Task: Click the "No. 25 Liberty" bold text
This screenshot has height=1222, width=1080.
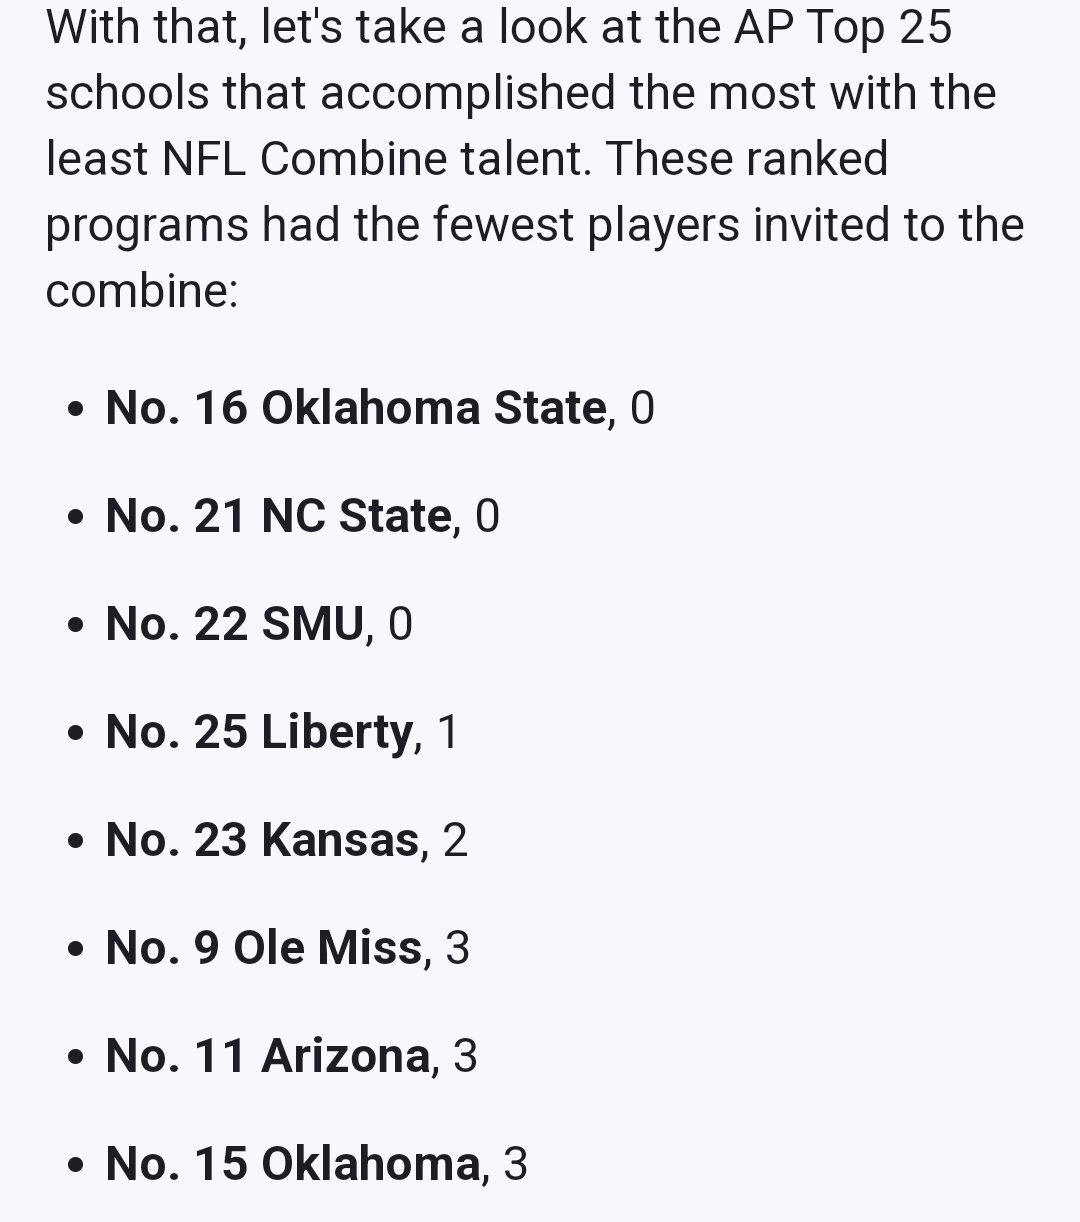Action: 258,732
